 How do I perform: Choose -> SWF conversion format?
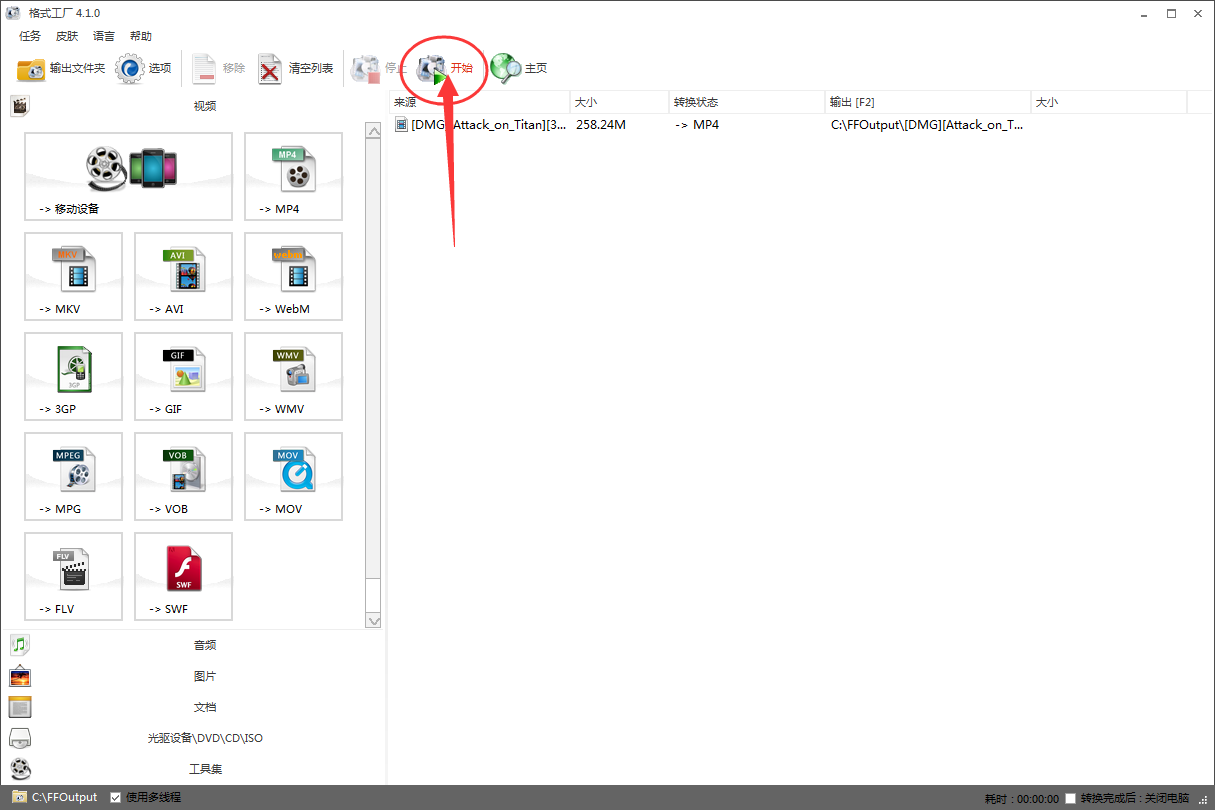click(183, 576)
